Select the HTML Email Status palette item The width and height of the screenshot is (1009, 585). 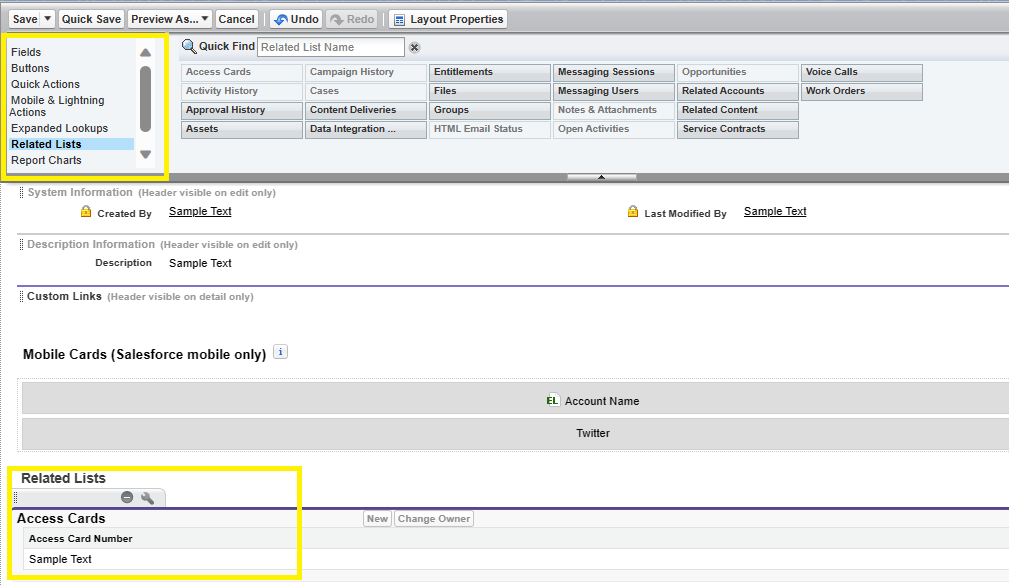coord(490,129)
